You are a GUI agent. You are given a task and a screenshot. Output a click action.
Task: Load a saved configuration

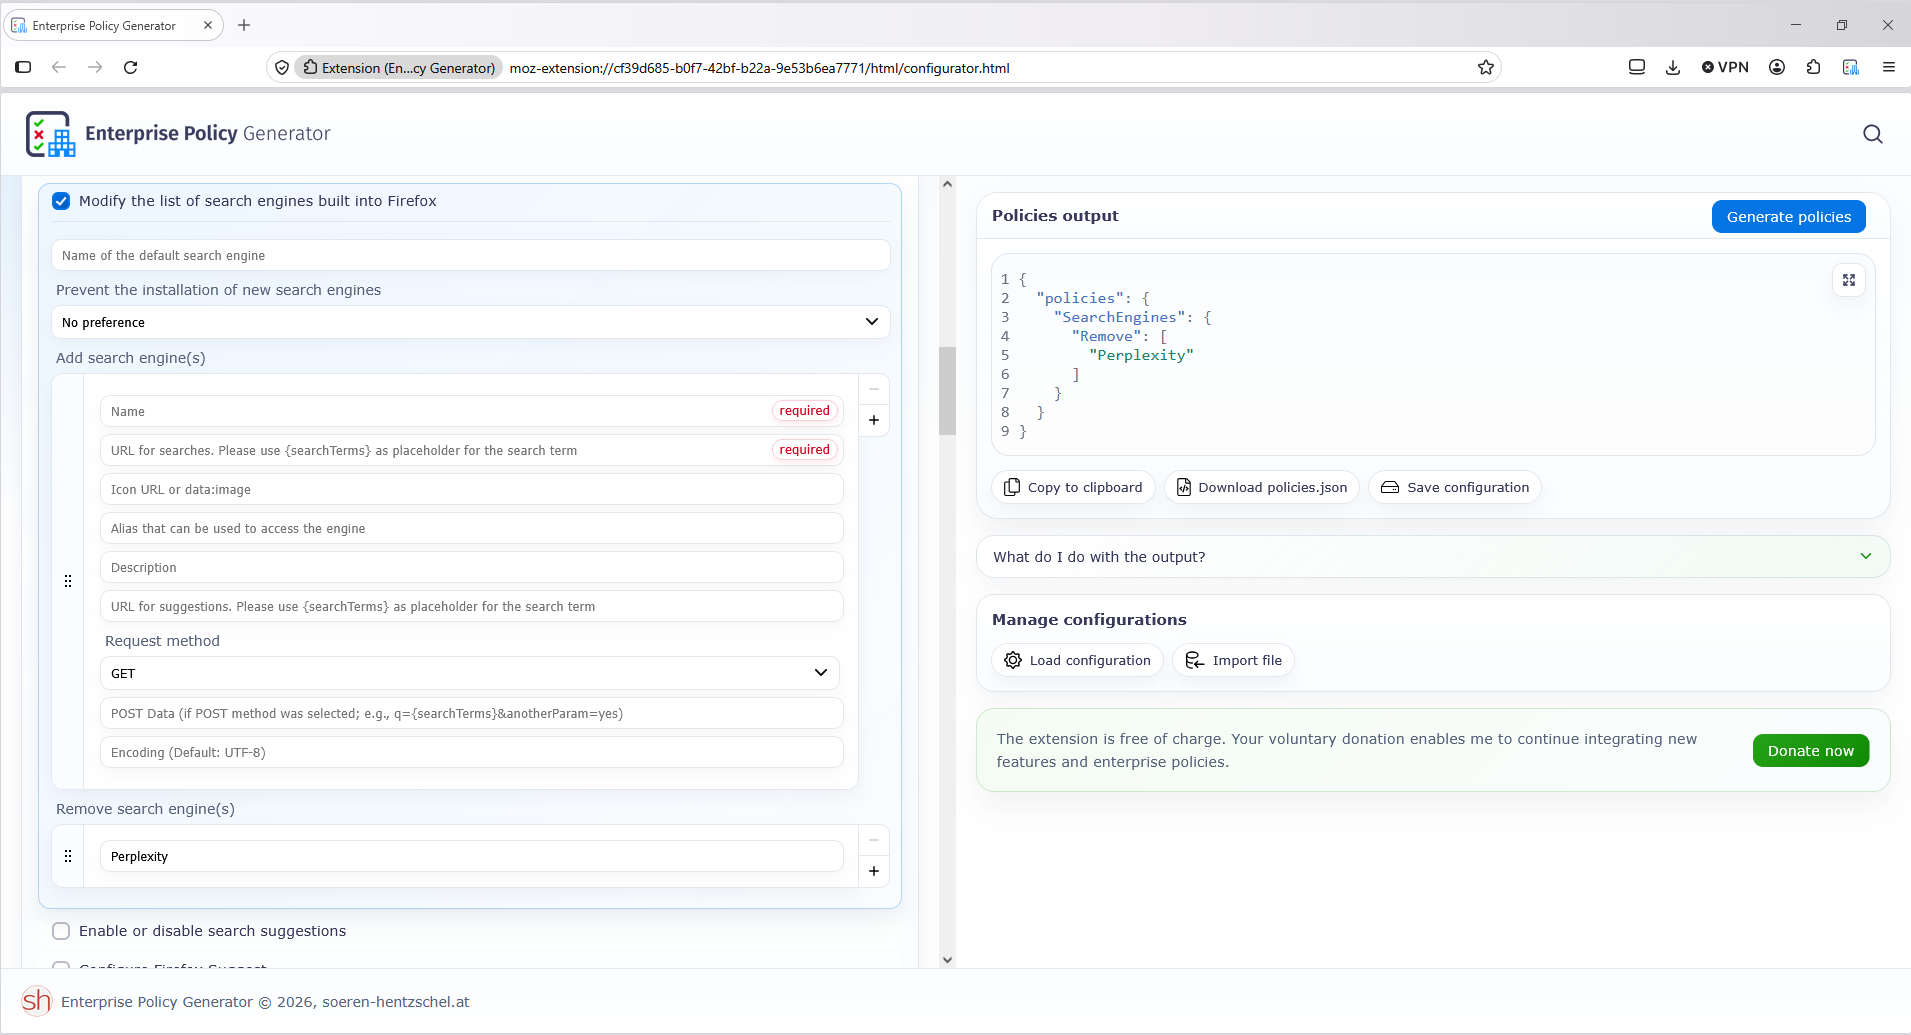[x=1077, y=660]
